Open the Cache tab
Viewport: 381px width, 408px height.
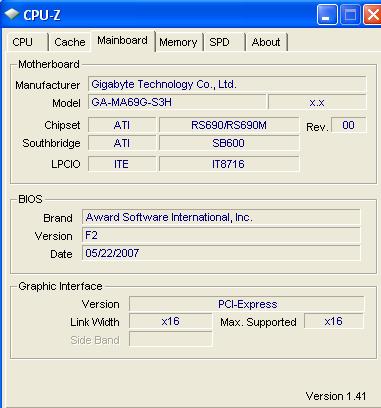pos(70,42)
